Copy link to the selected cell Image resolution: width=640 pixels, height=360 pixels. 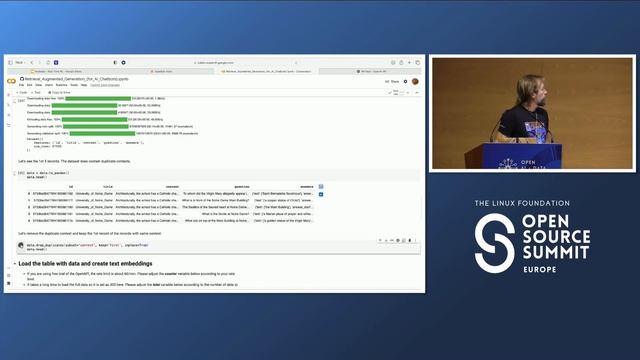click(x=392, y=240)
